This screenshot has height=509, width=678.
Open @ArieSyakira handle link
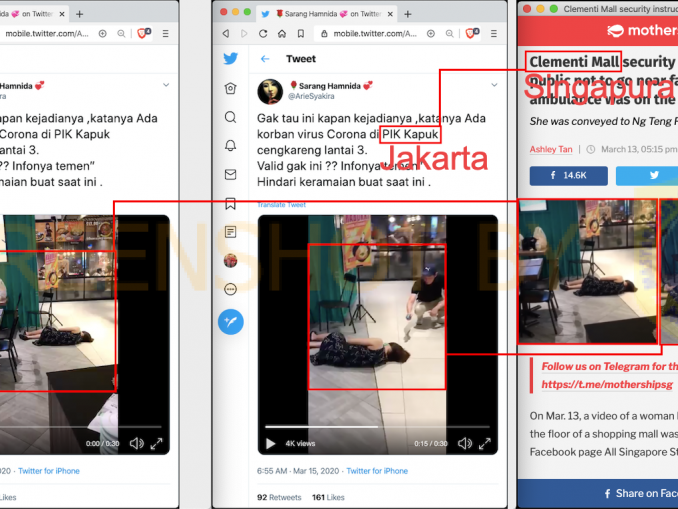[311, 96]
